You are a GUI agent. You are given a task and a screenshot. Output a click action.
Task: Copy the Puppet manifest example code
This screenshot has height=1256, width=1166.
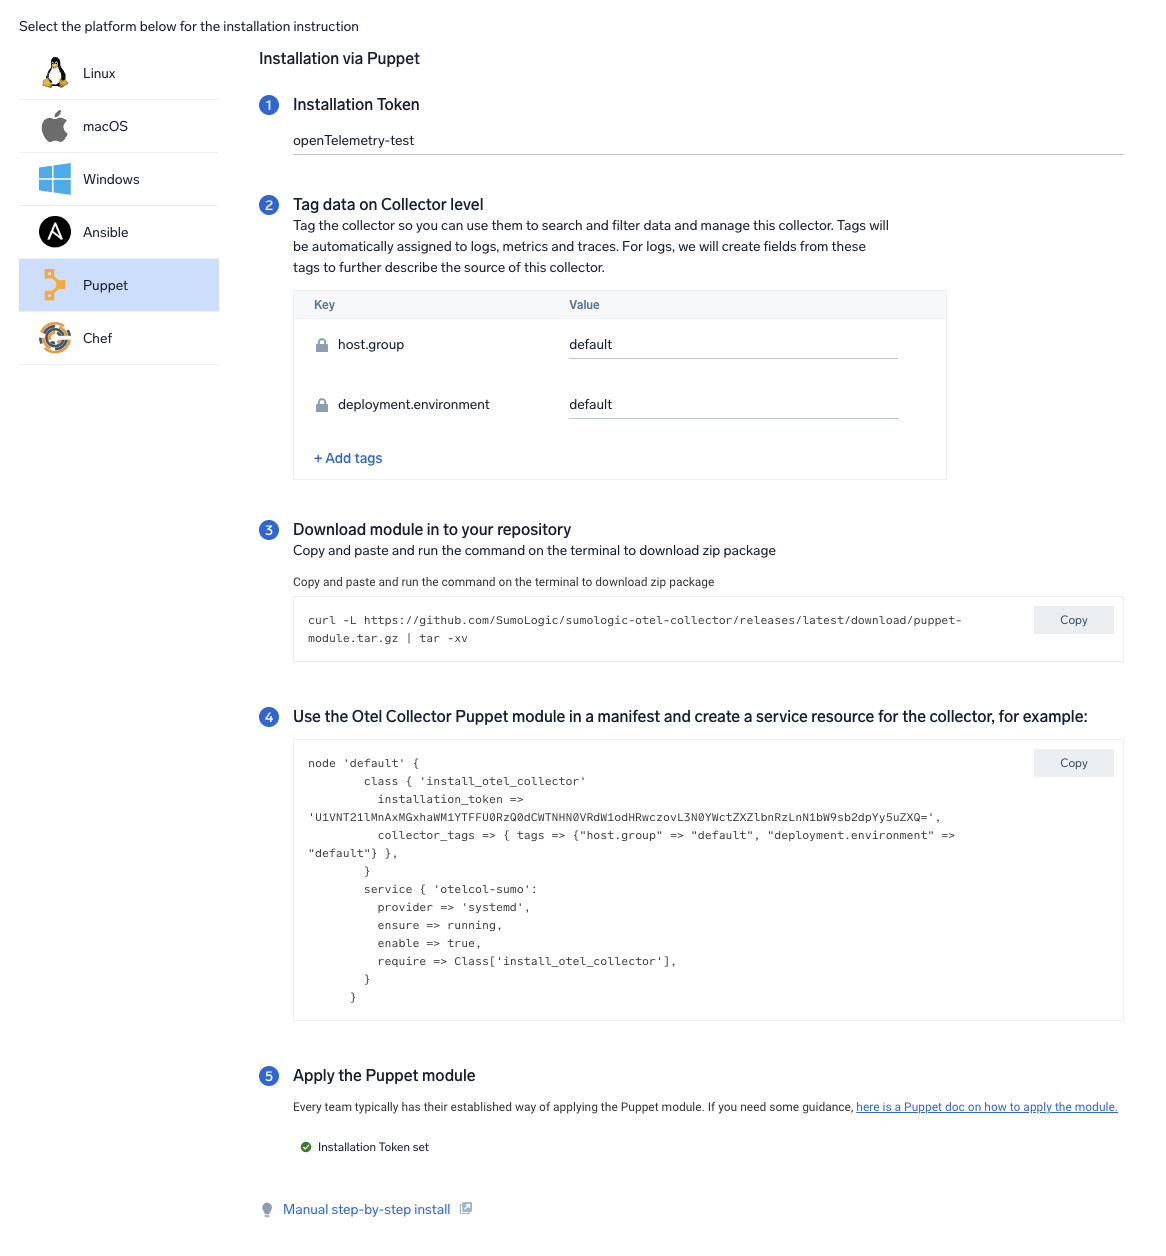click(x=1073, y=763)
